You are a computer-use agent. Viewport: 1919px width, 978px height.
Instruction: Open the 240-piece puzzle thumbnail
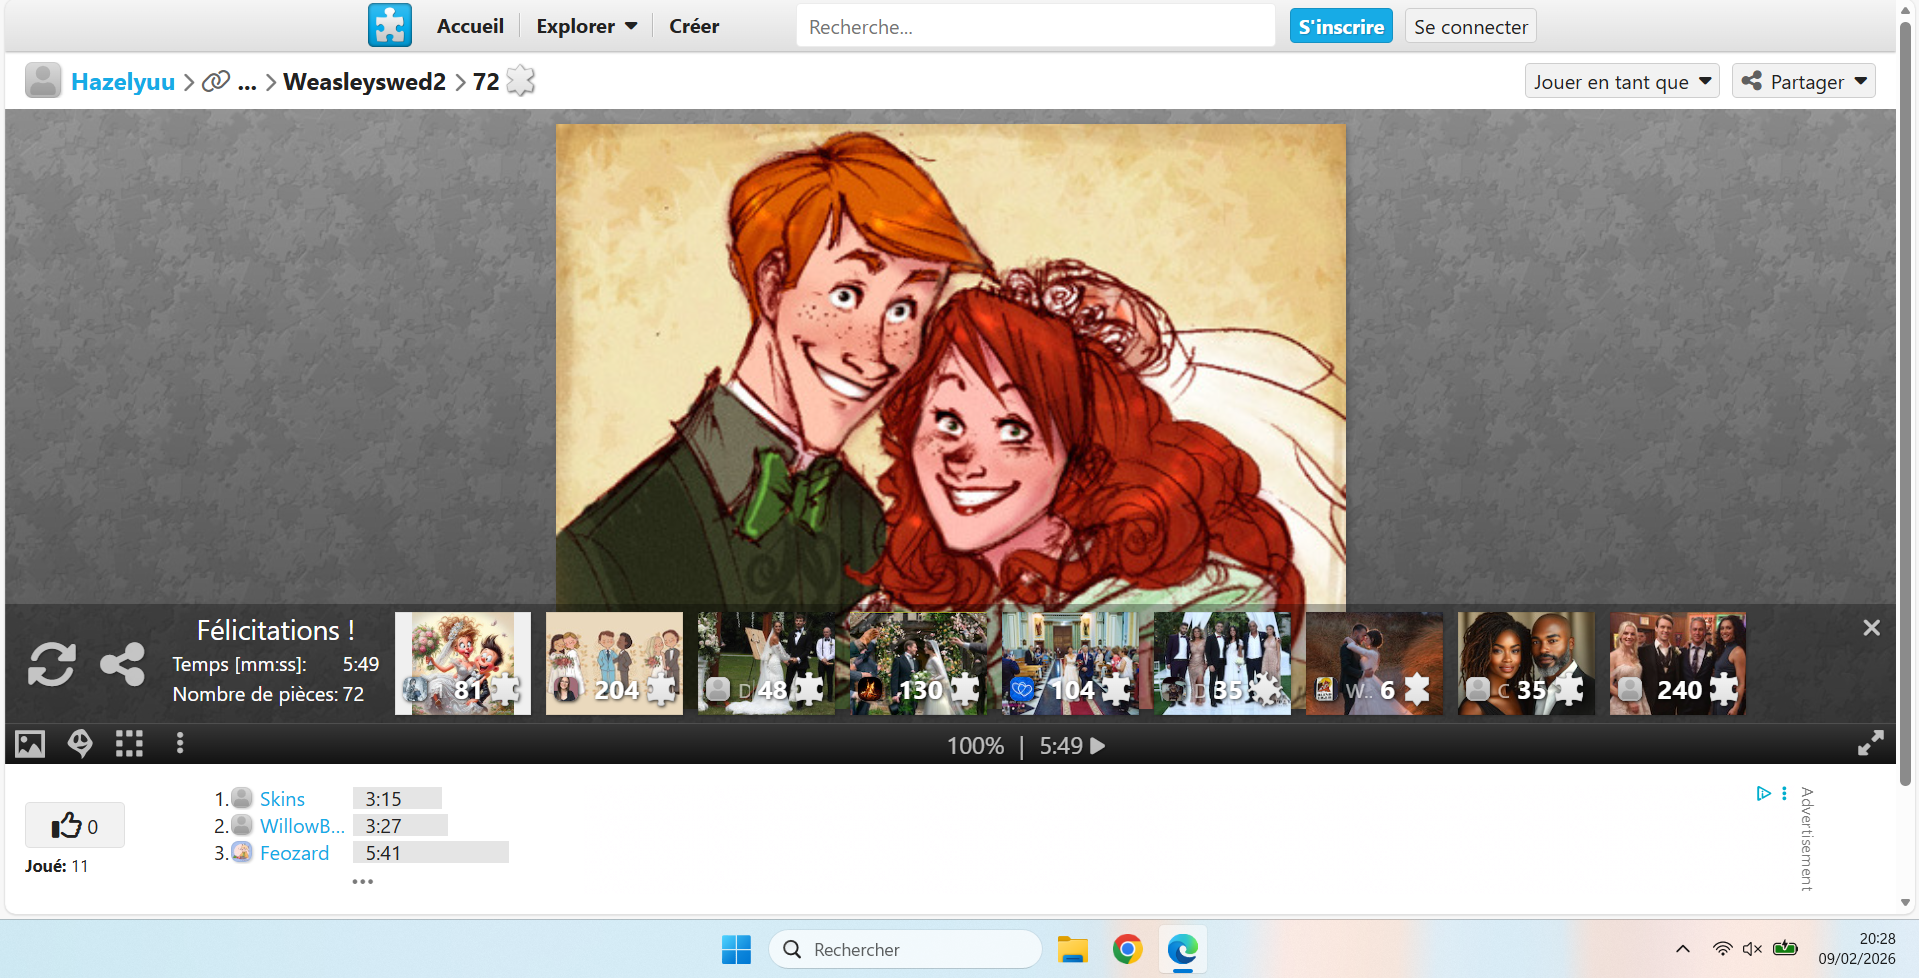coord(1677,664)
